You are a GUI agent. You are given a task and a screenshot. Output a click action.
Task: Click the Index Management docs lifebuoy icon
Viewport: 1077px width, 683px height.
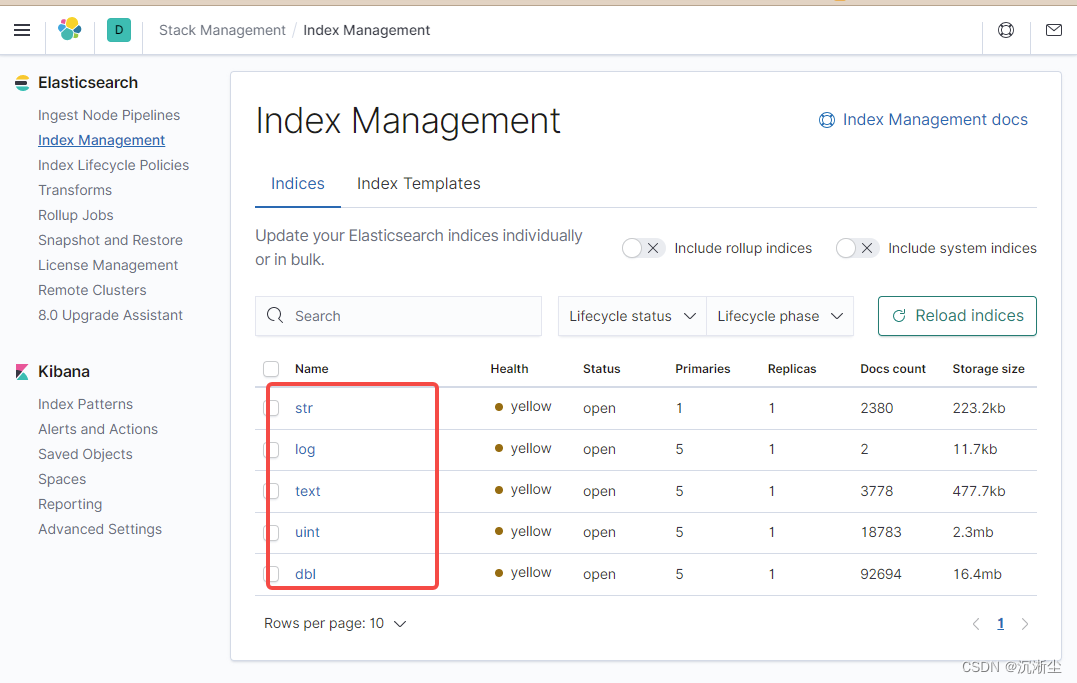pyautogui.click(x=827, y=120)
